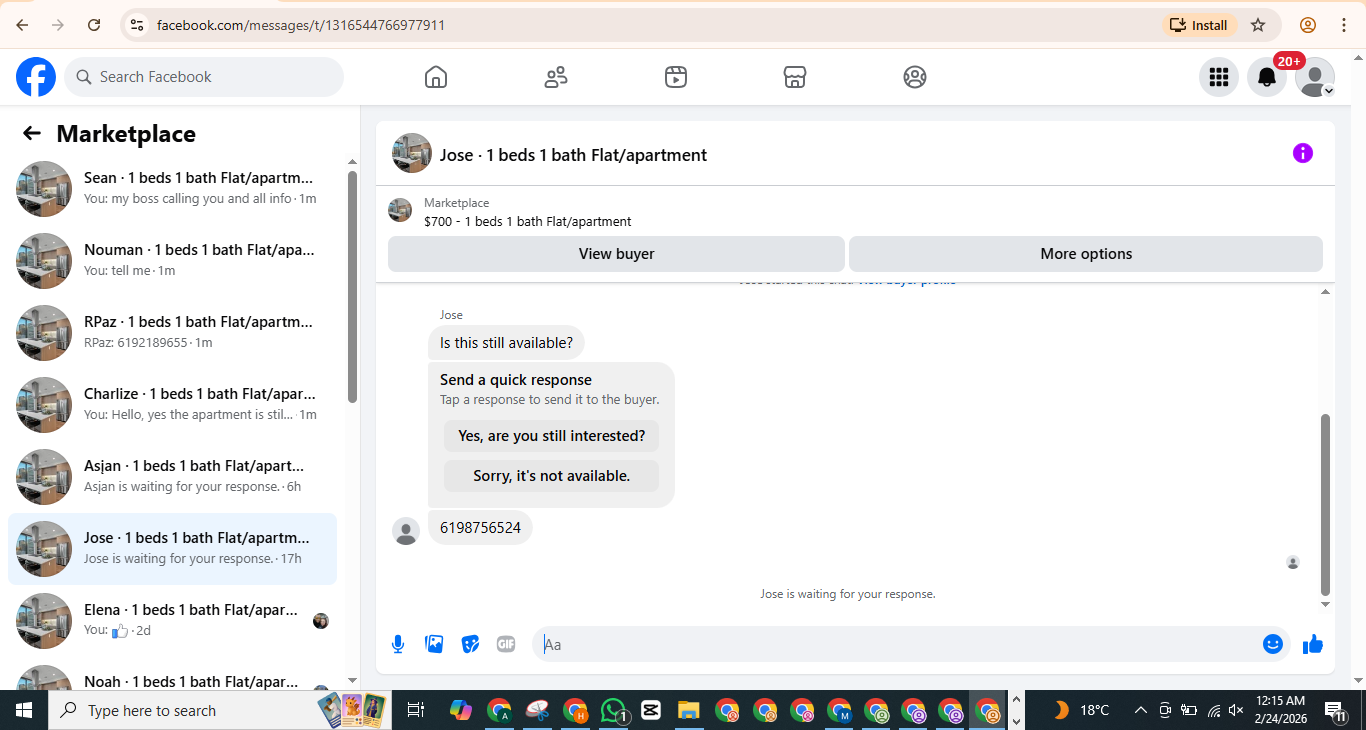This screenshot has height=730, width=1366.
Task: Go to Home feed icon
Action: point(436,77)
